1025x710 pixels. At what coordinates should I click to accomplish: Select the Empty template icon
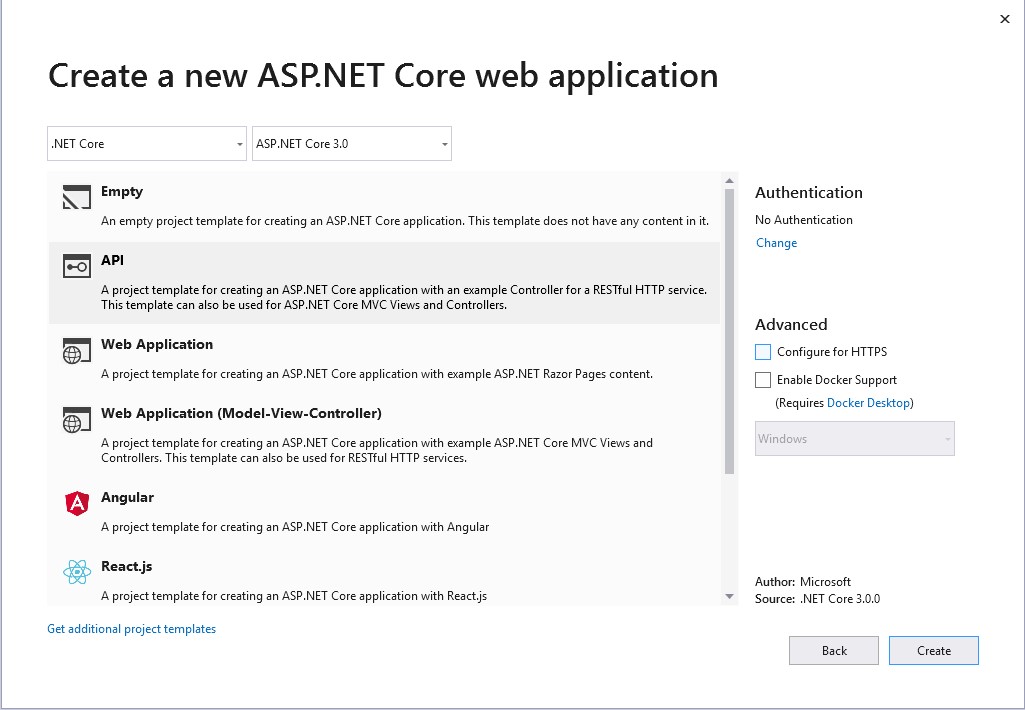point(76,197)
